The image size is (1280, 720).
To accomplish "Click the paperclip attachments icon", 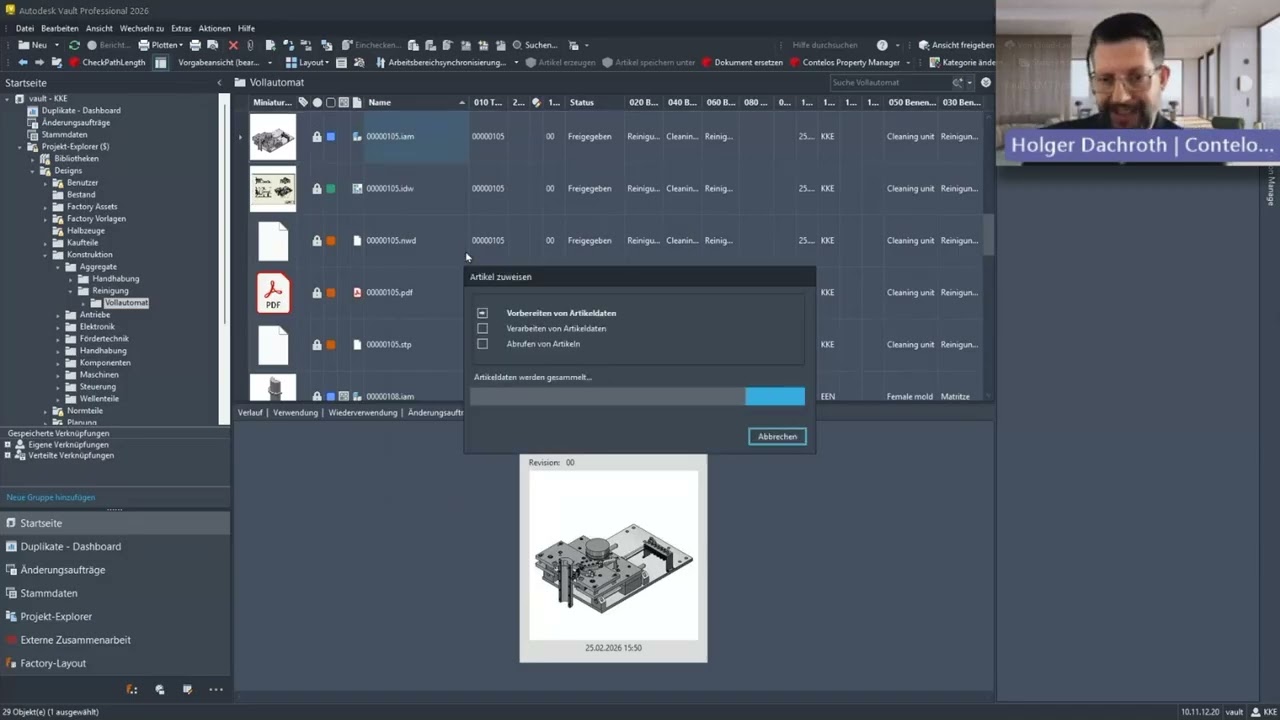I will [x=250, y=45].
